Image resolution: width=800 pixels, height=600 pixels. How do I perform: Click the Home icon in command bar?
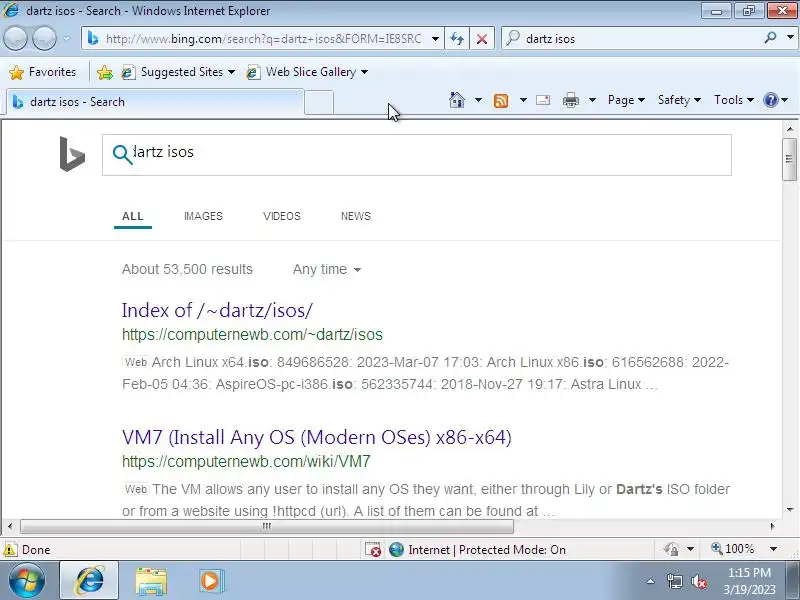[457, 100]
